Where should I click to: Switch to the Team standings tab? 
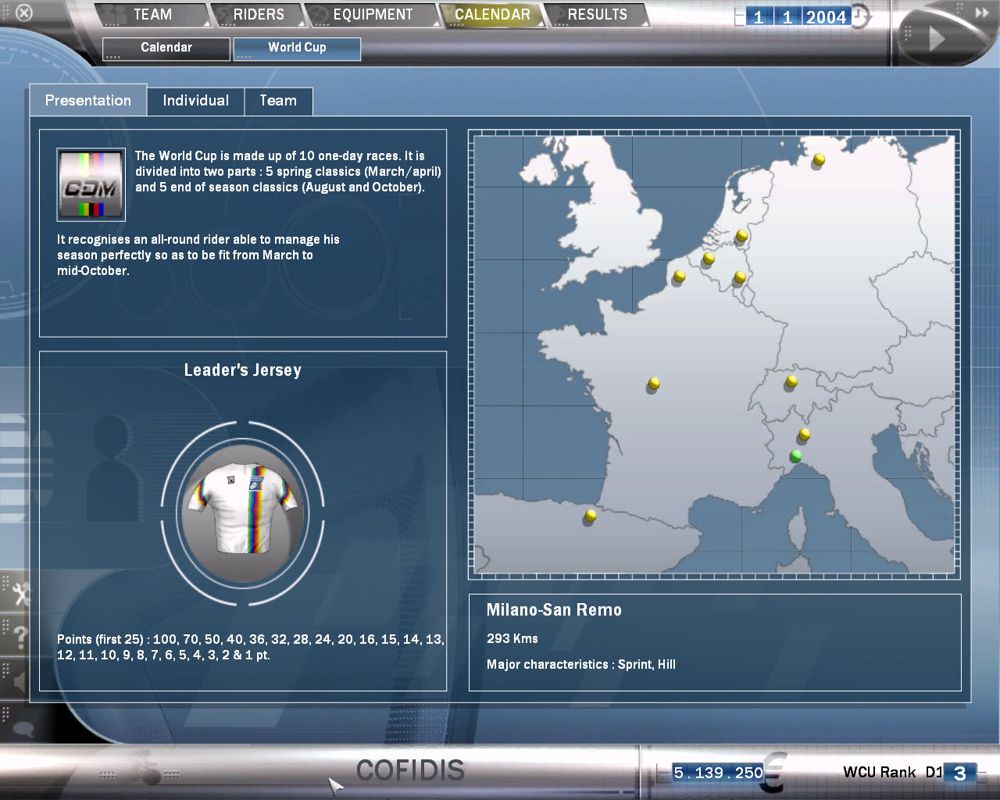pos(278,101)
